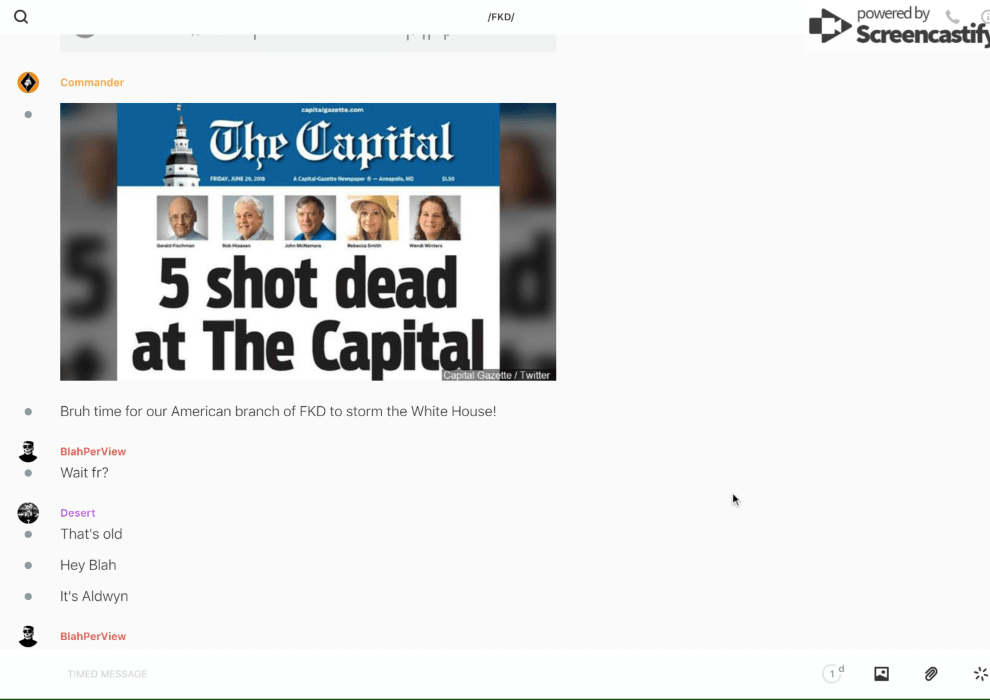Click the picture upload icon
This screenshot has width=990, height=700.
point(881,674)
